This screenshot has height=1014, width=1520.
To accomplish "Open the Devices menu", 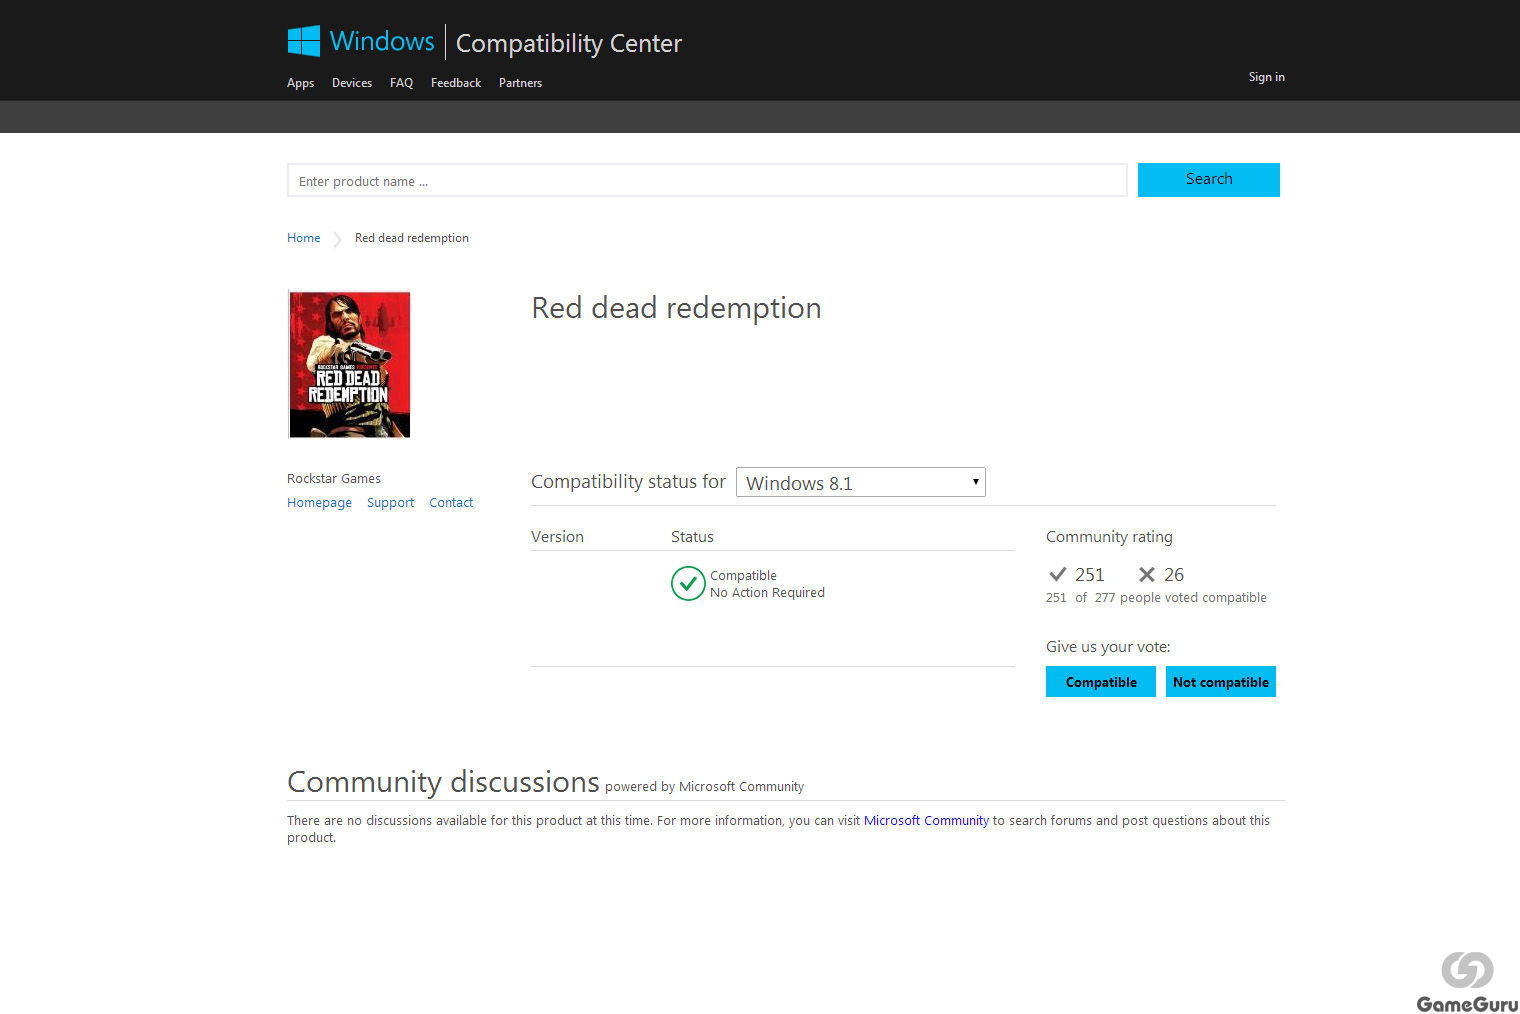I will point(352,83).
